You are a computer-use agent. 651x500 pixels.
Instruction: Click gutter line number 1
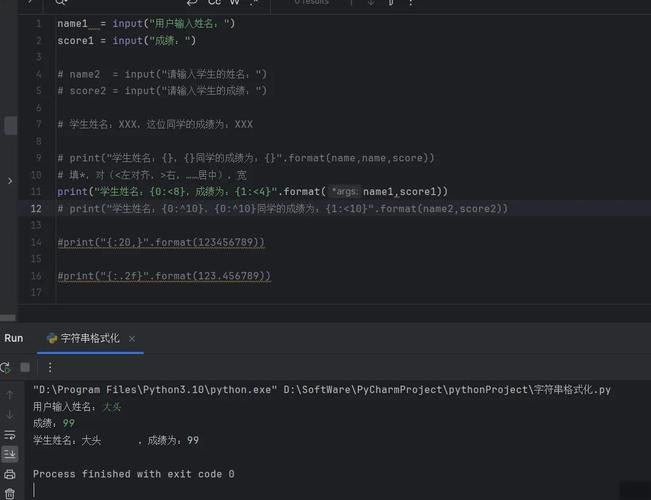click(39, 24)
